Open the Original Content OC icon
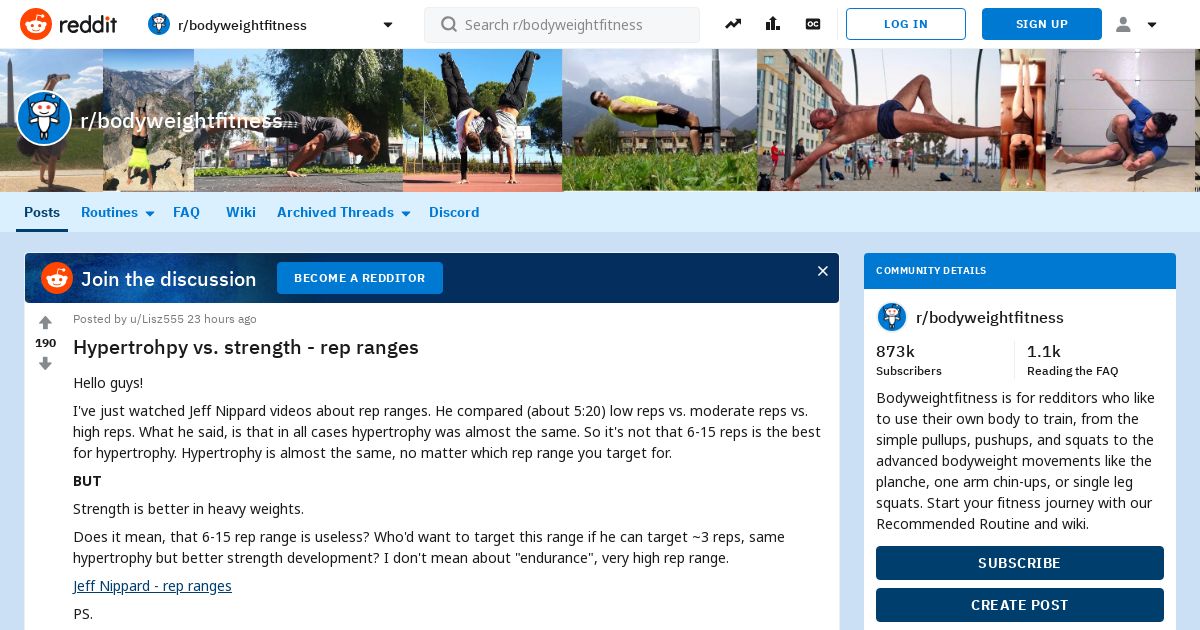This screenshot has height=630, width=1200. click(x=813, y=24)
